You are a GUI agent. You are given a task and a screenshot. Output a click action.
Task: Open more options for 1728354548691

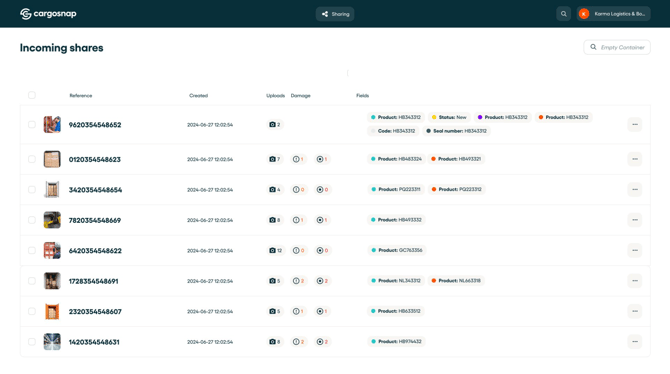pyautogui.click(x=635, y=281)
